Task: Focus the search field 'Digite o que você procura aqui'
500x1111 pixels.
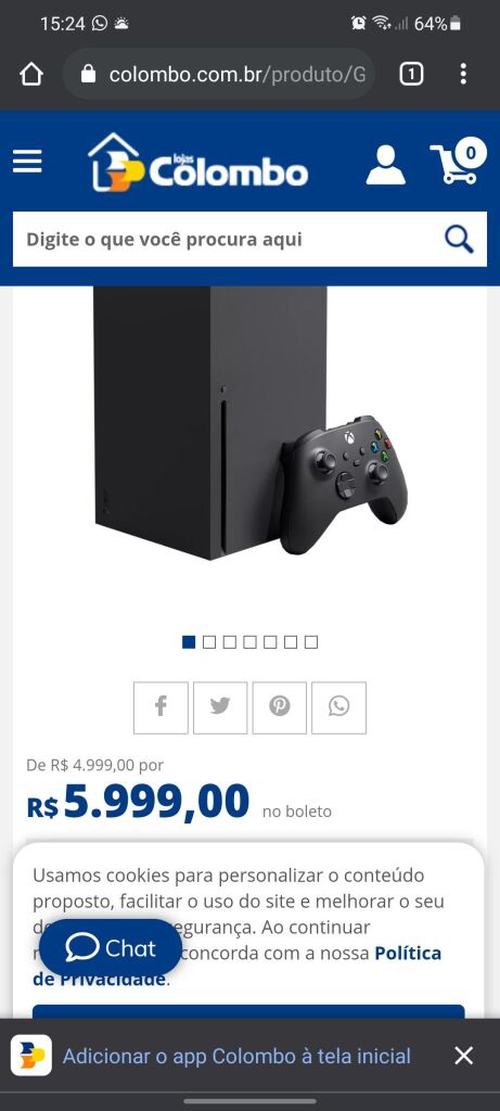Action: tap(227, 239)
